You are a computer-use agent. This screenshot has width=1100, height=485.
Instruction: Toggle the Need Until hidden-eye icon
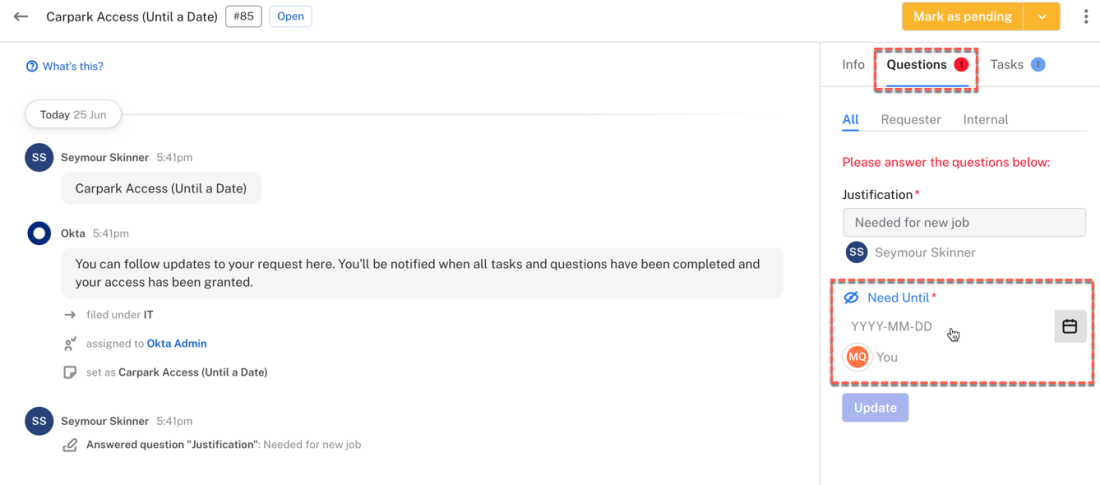coord(851,298)
